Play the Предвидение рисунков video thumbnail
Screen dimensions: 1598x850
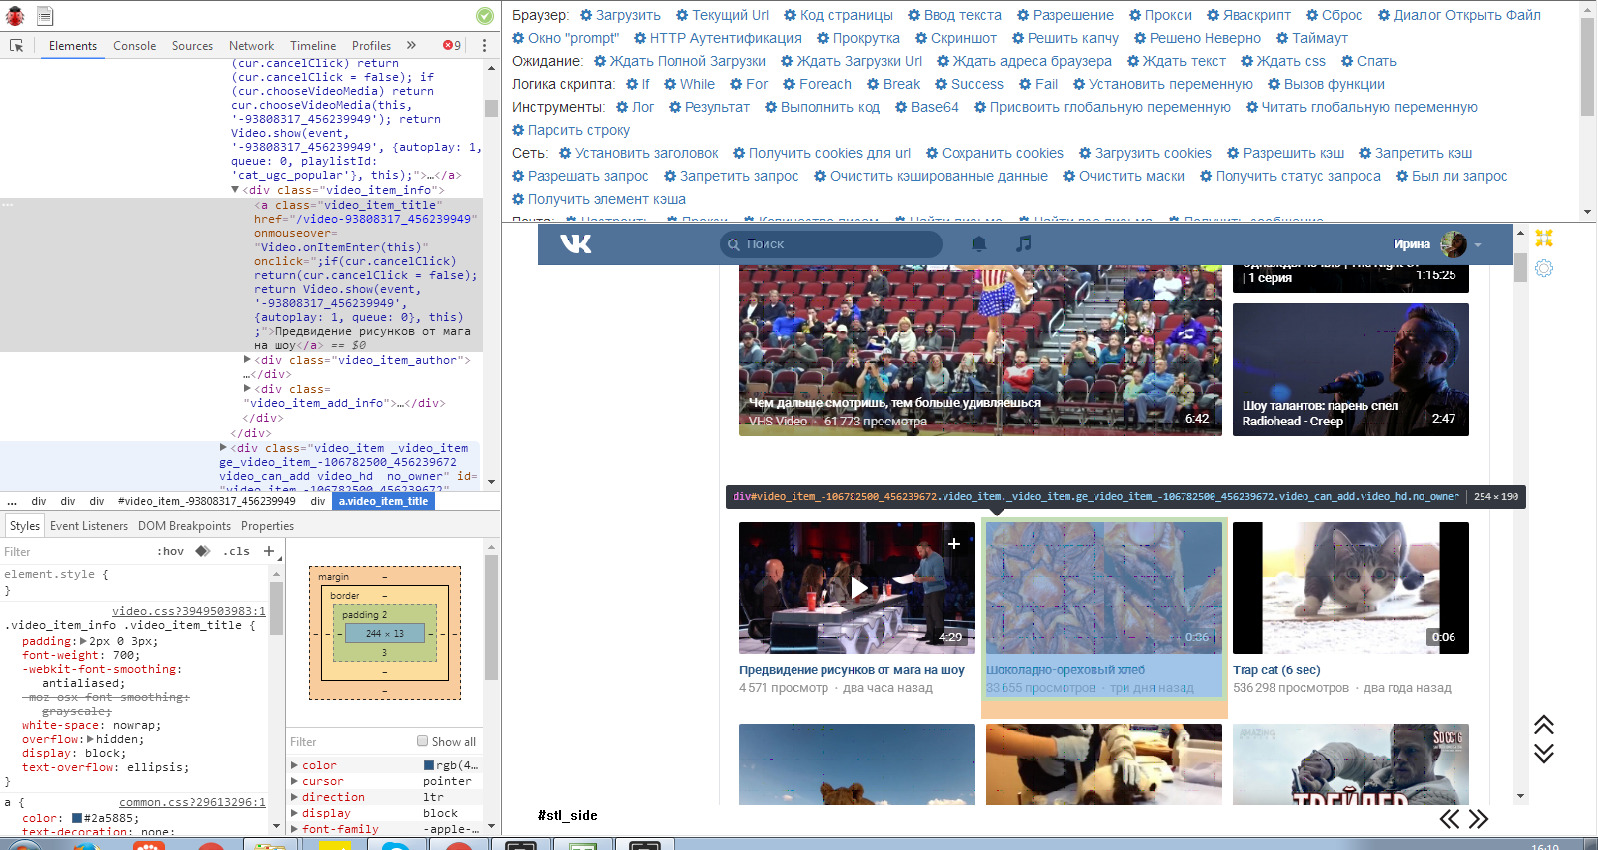pos(857,588)
